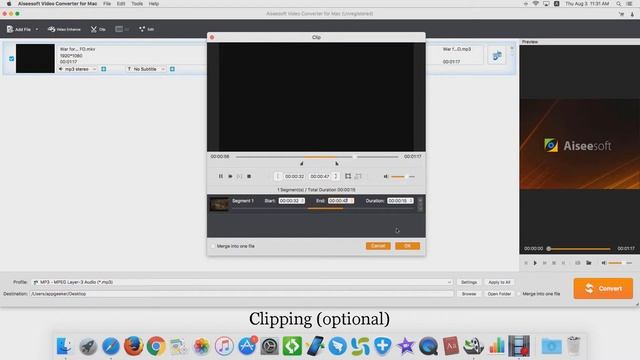Adjust the Preview panel volume slider
Image resolution: width=640 pixels, height=360 pixels.
pyautogui.click(x=620, y=263)
